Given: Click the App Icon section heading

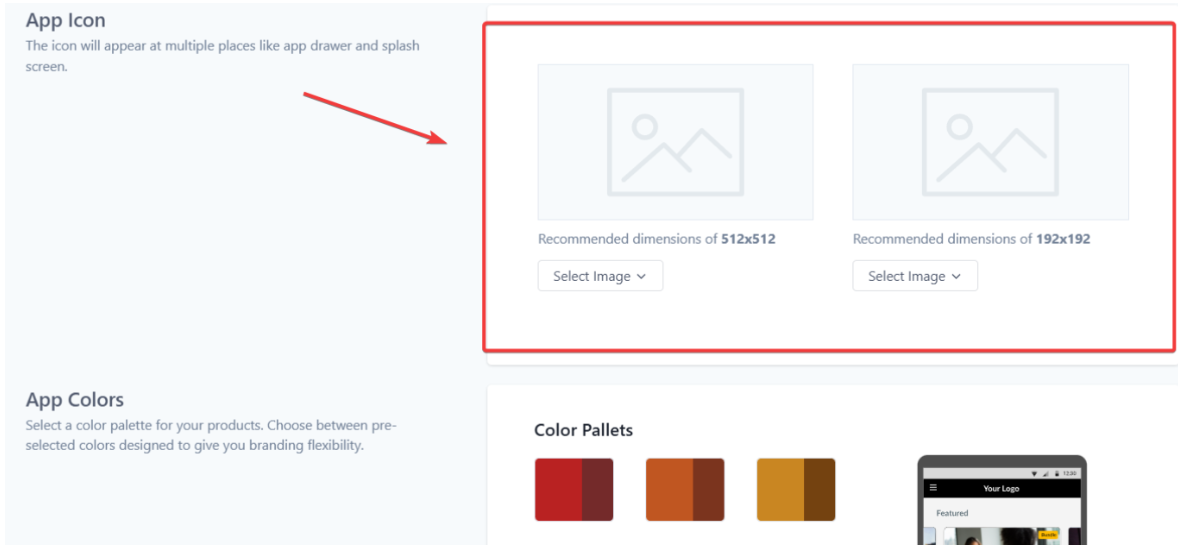Looking at the screenshot, I should point(66,20).
